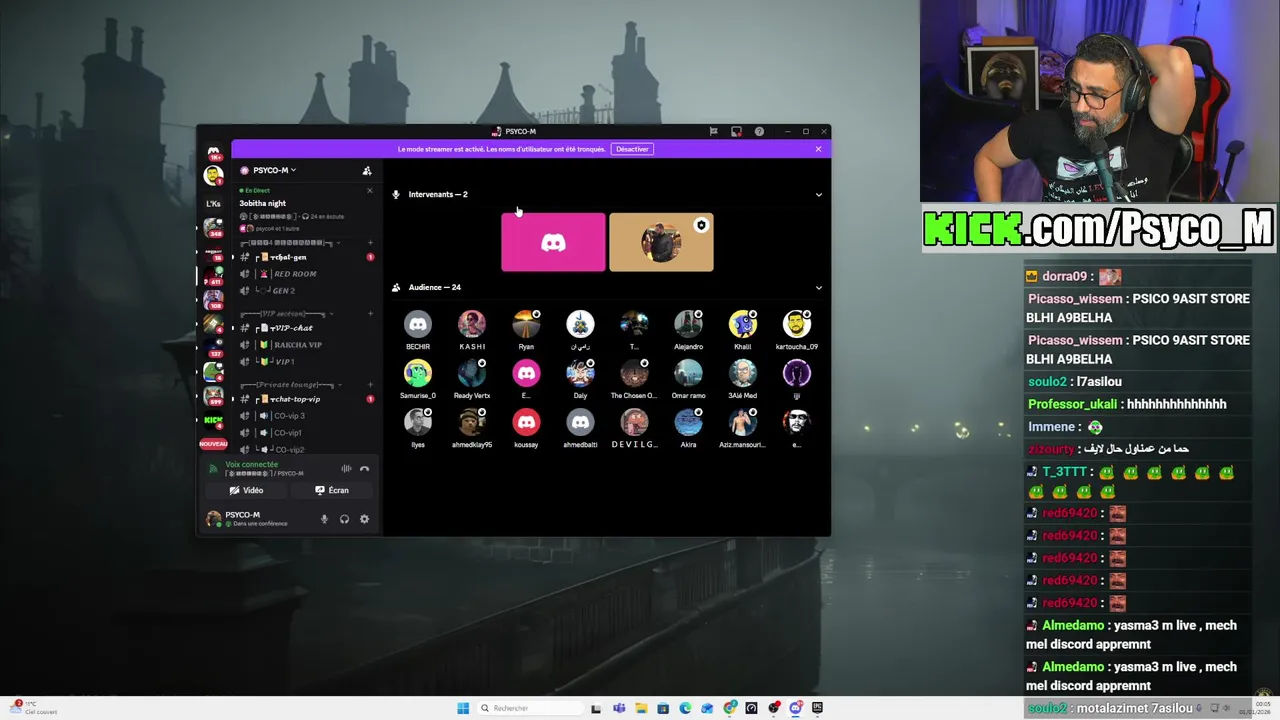1280x720 pixels.
Task: Open the KICK server icon in sidebar
Action: pyautogui.click(x=213, y=420)
